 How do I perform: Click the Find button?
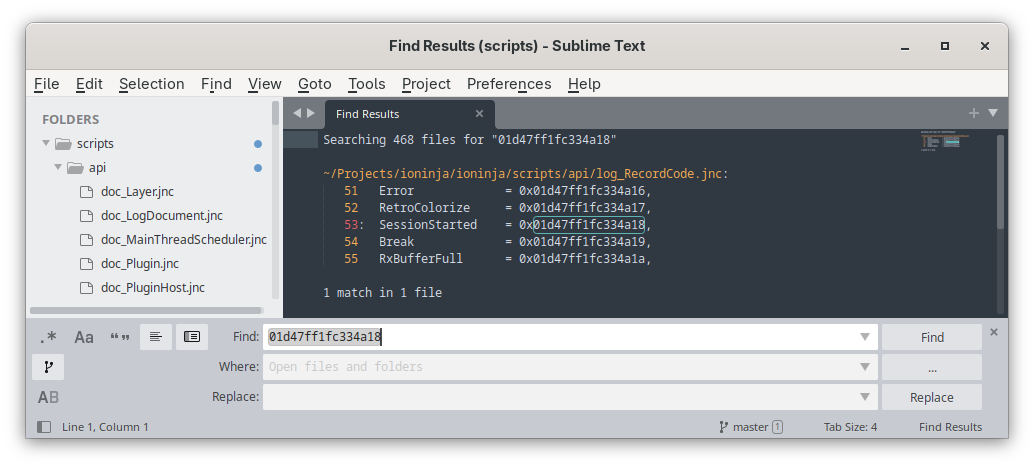pos(931,337)
